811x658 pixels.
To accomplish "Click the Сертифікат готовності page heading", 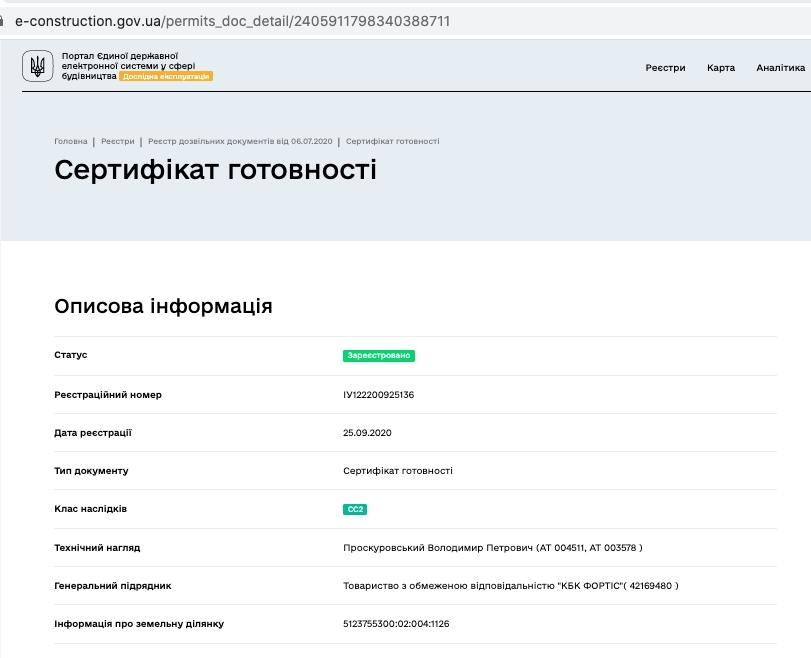I will coord(216,170).
